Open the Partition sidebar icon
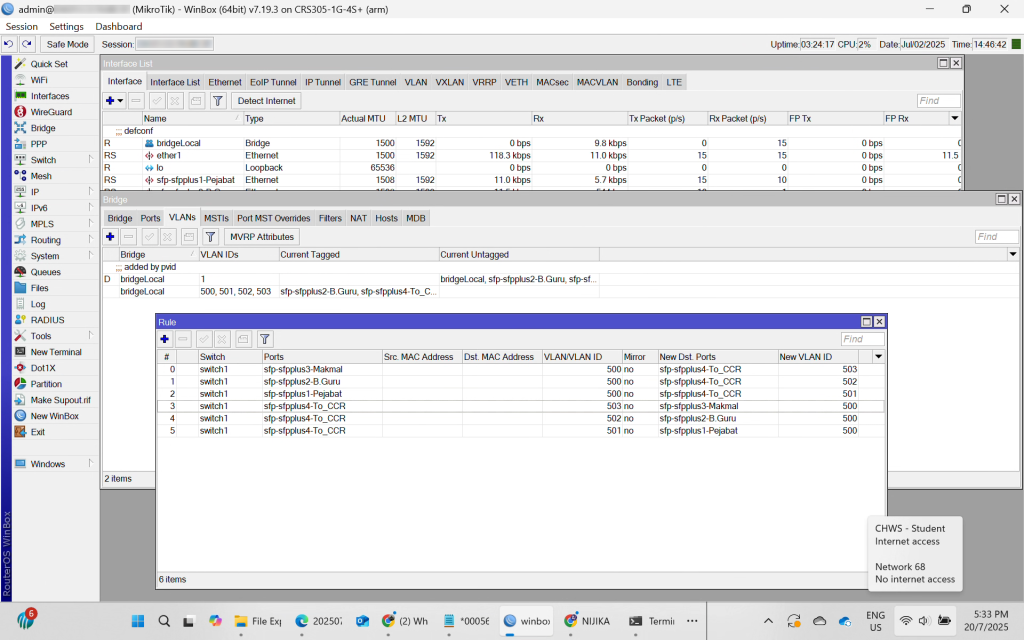1024x640 pixels. pyautogui.click(x=21, y=384)
